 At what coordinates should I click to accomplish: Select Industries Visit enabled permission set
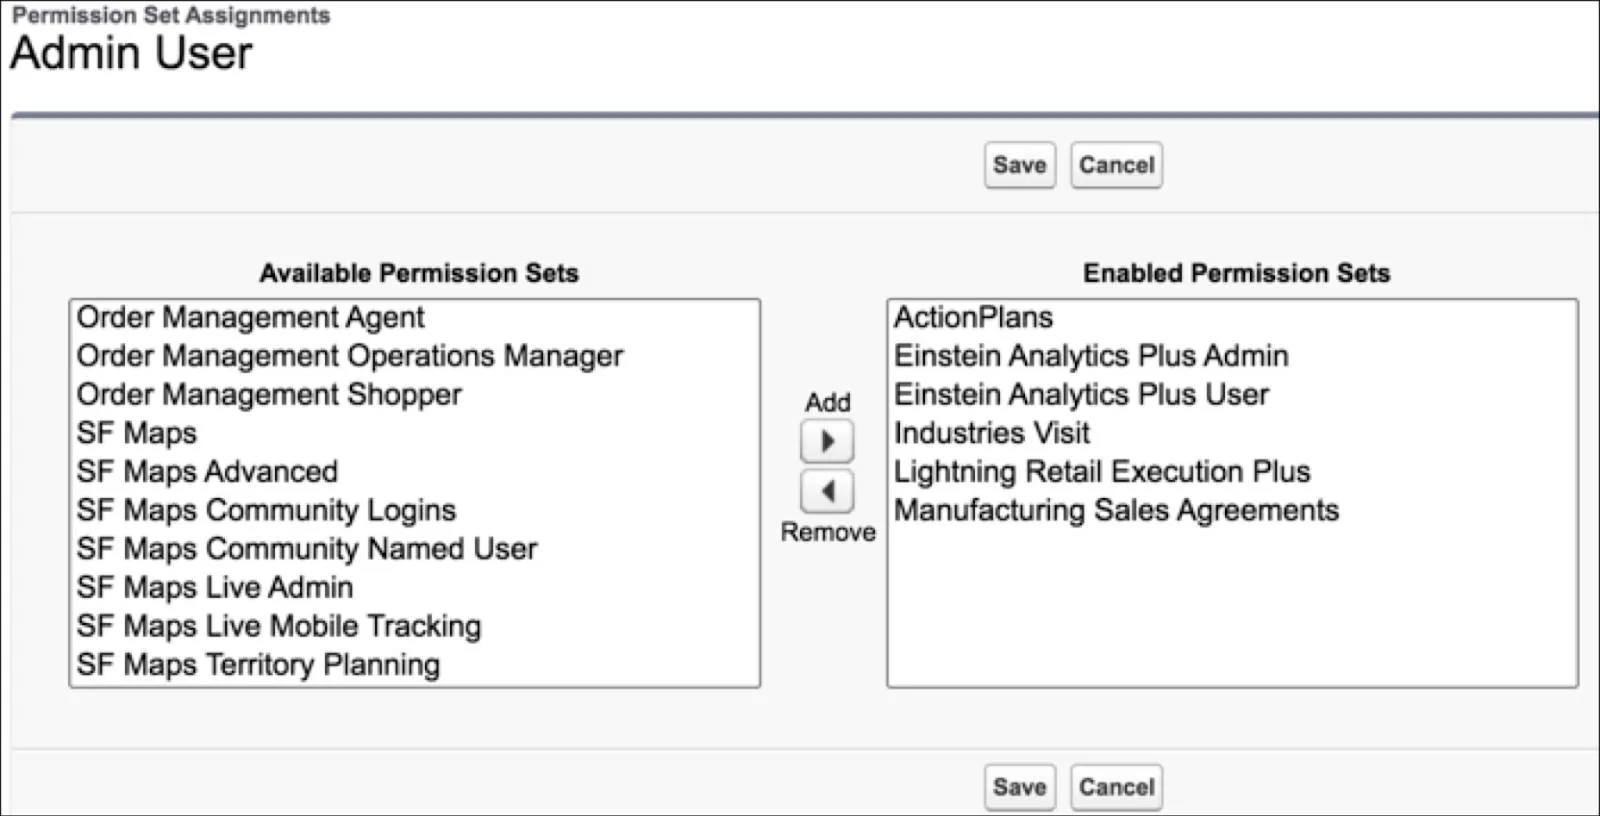coord(991,433)
